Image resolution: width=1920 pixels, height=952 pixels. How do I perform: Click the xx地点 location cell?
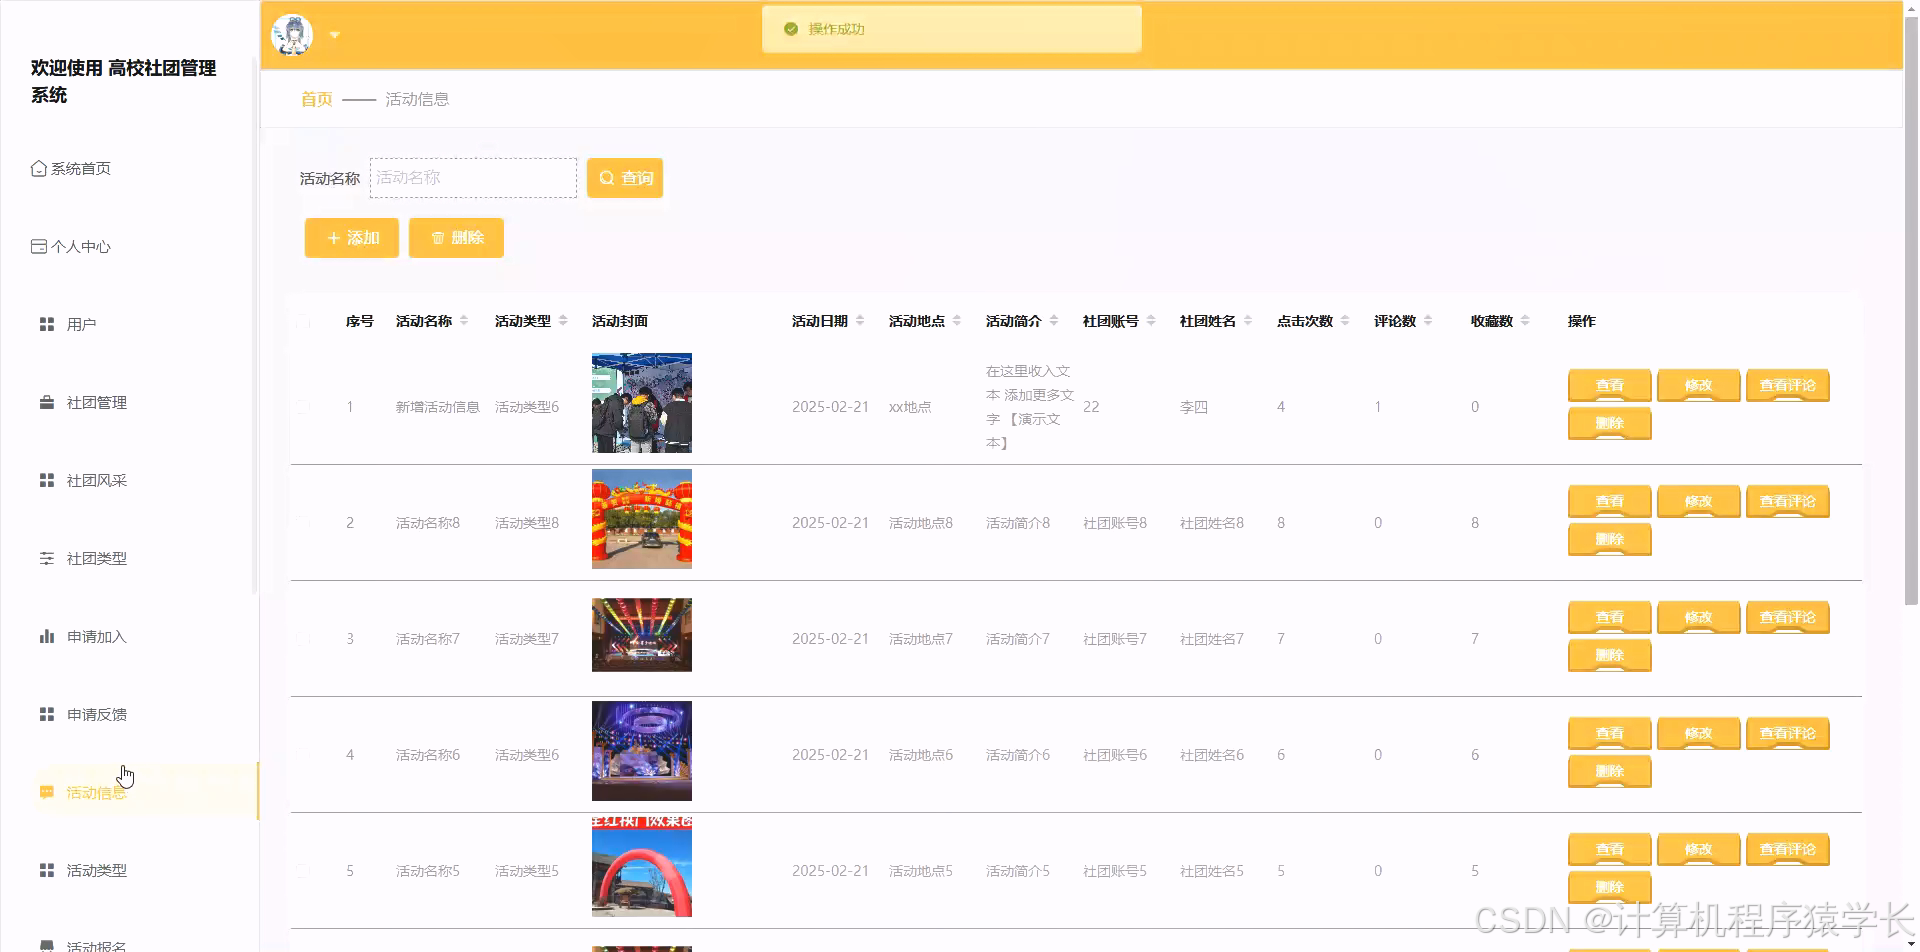click(x=910, y=407)
